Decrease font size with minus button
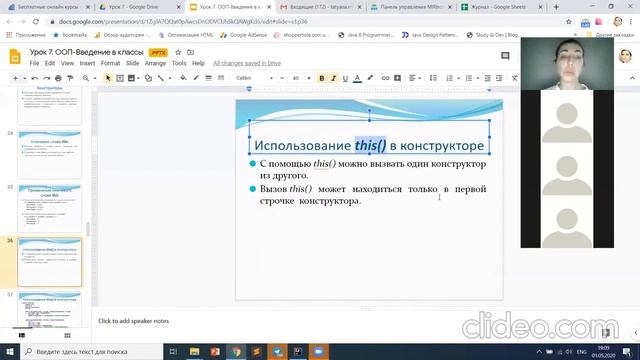 pos(282,78)
